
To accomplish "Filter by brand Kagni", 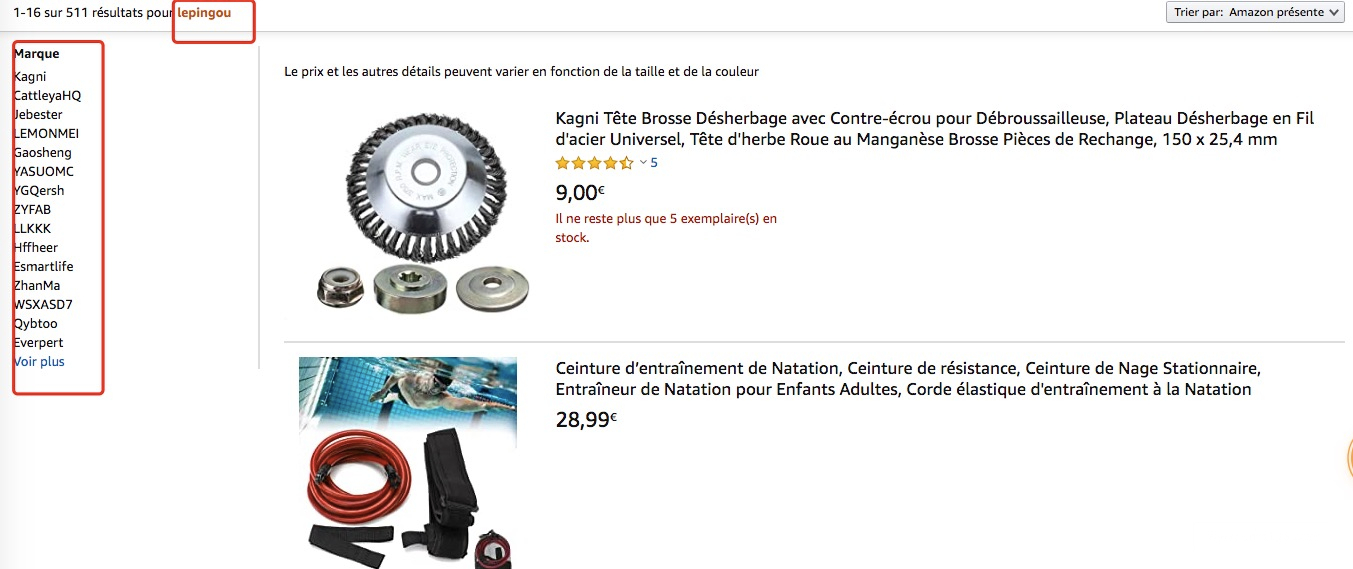I will (30, 77).
